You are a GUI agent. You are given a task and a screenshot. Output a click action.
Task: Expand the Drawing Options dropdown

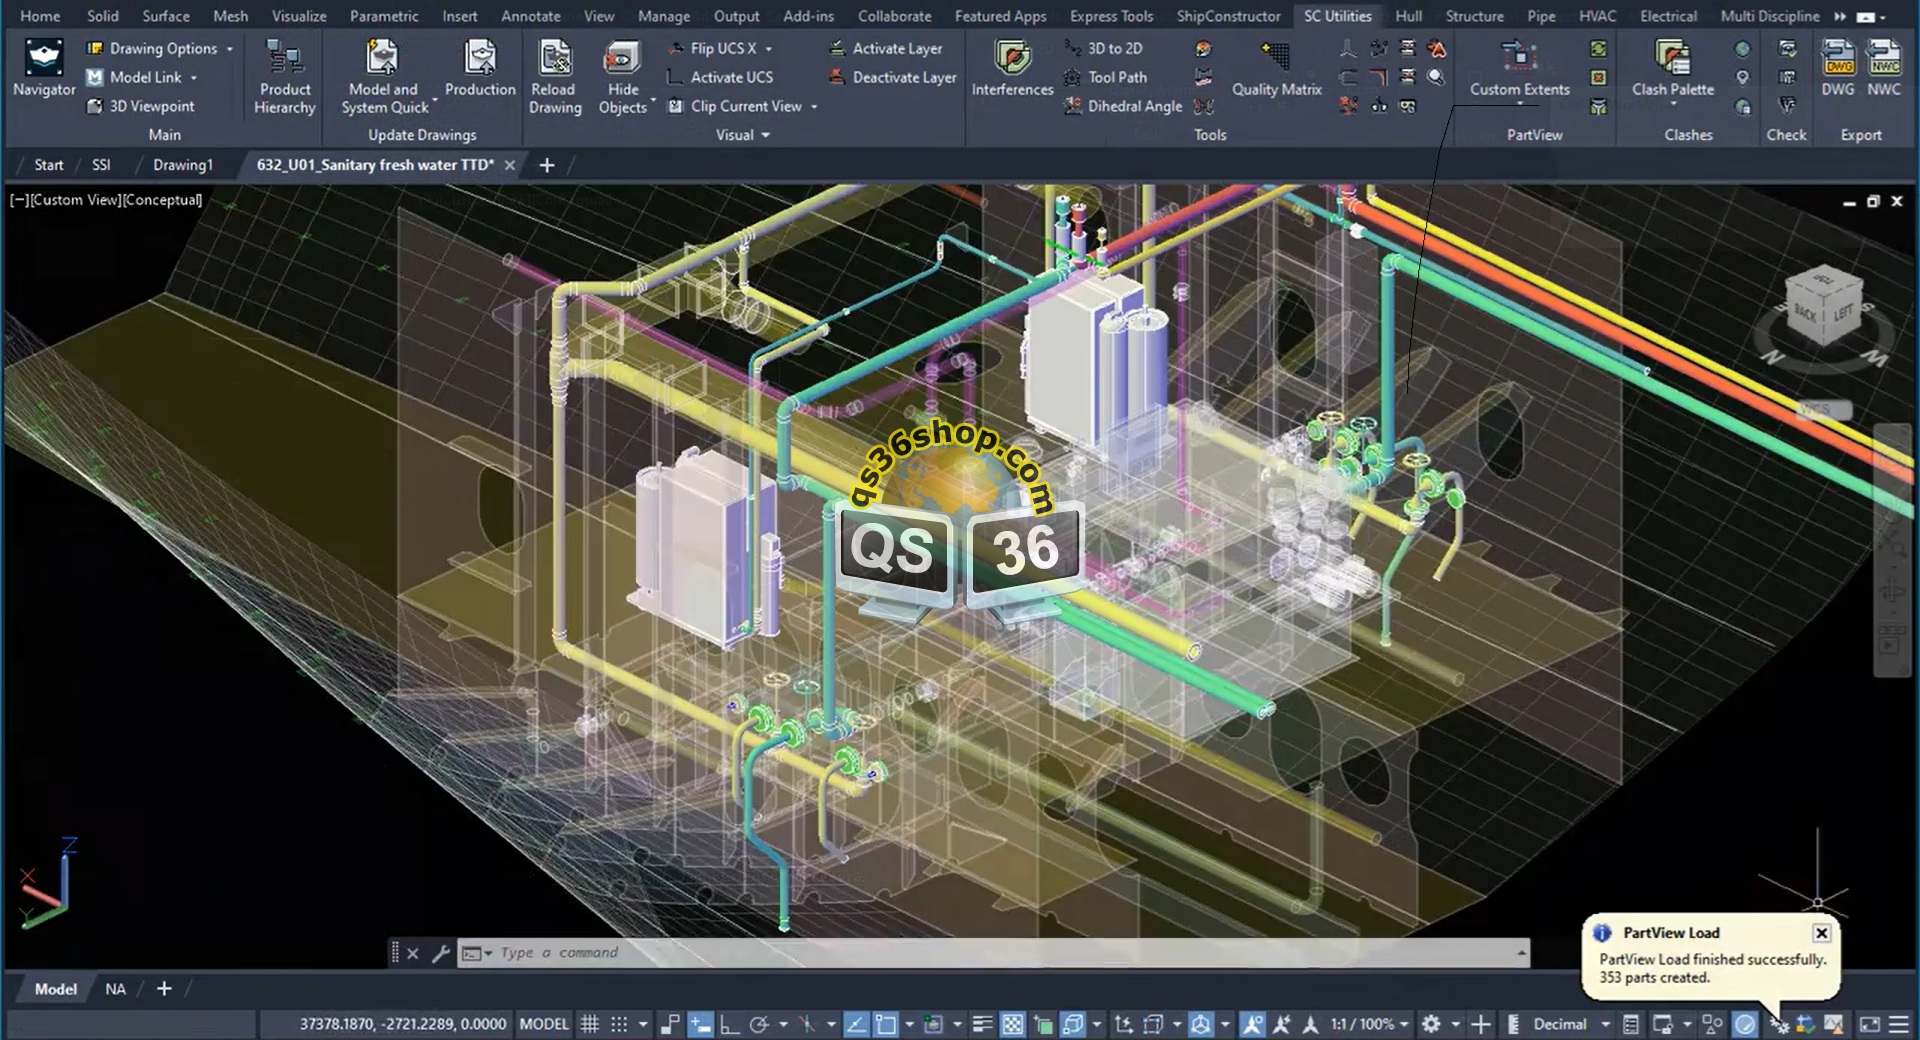click(229, 48)
